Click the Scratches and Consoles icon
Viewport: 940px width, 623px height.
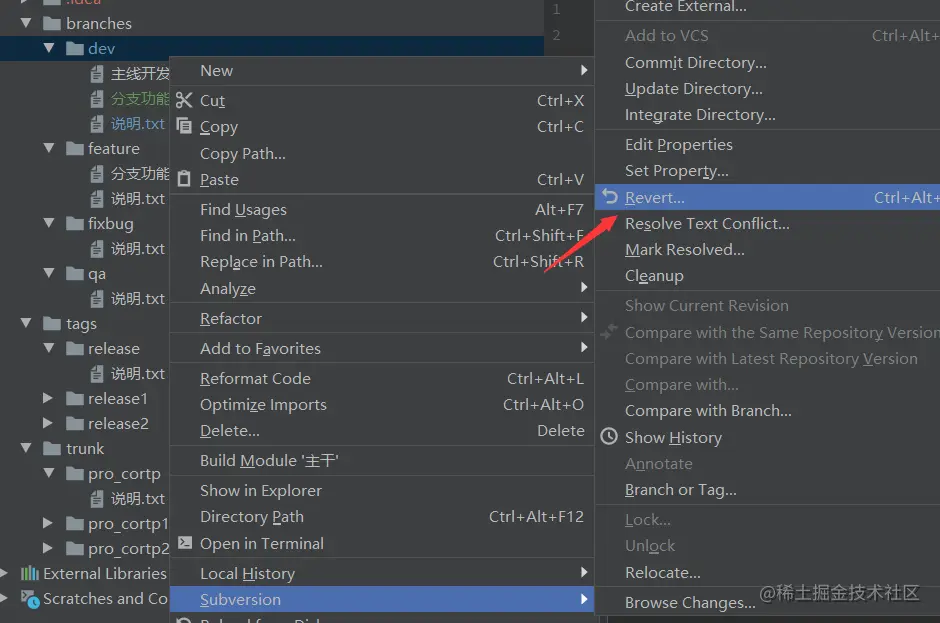tap(29, 598)
